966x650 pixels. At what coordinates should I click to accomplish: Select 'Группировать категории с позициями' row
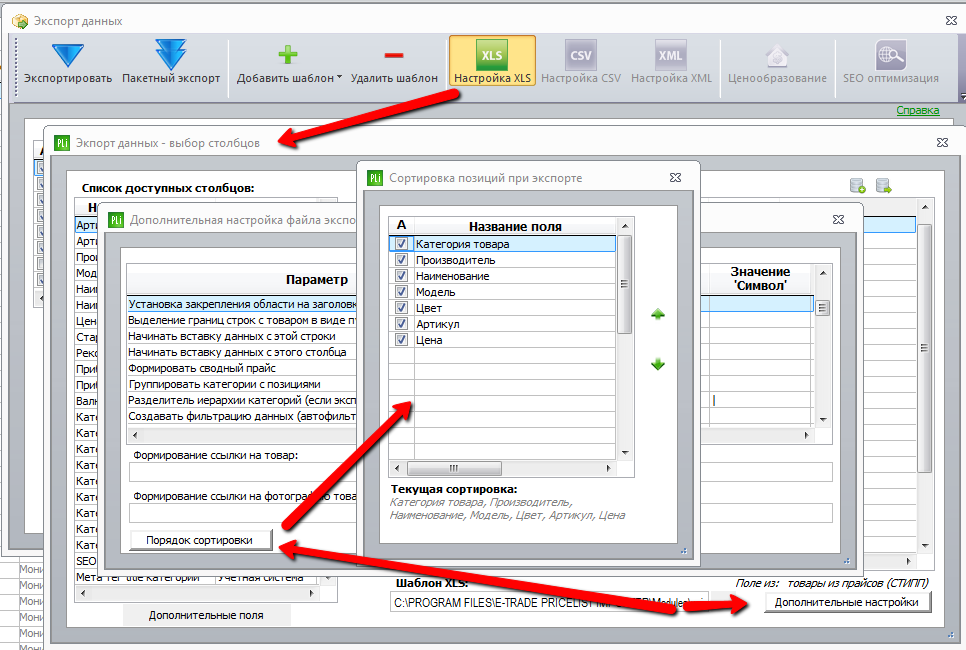(242, 384)
